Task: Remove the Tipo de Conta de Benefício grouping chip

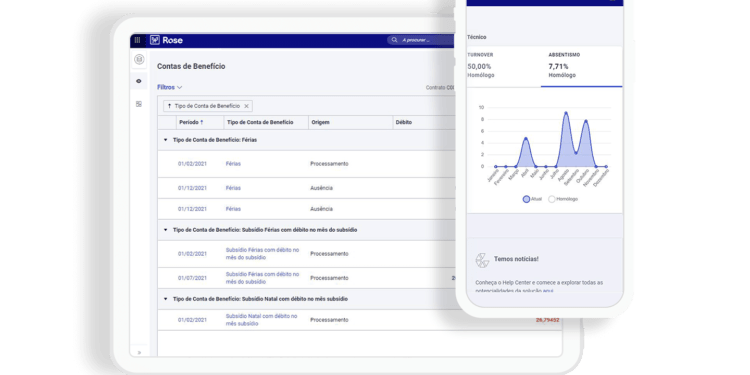Action: click(x=246, y=106)
